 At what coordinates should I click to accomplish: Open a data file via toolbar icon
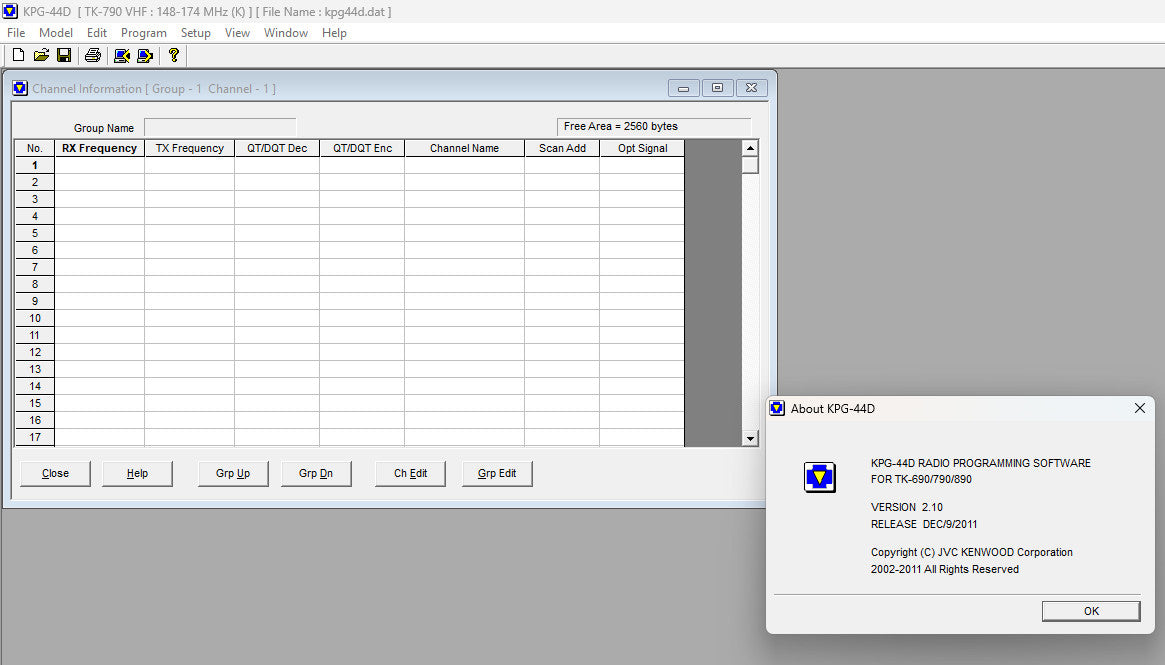pyautogui.click(x=42, y=55)
